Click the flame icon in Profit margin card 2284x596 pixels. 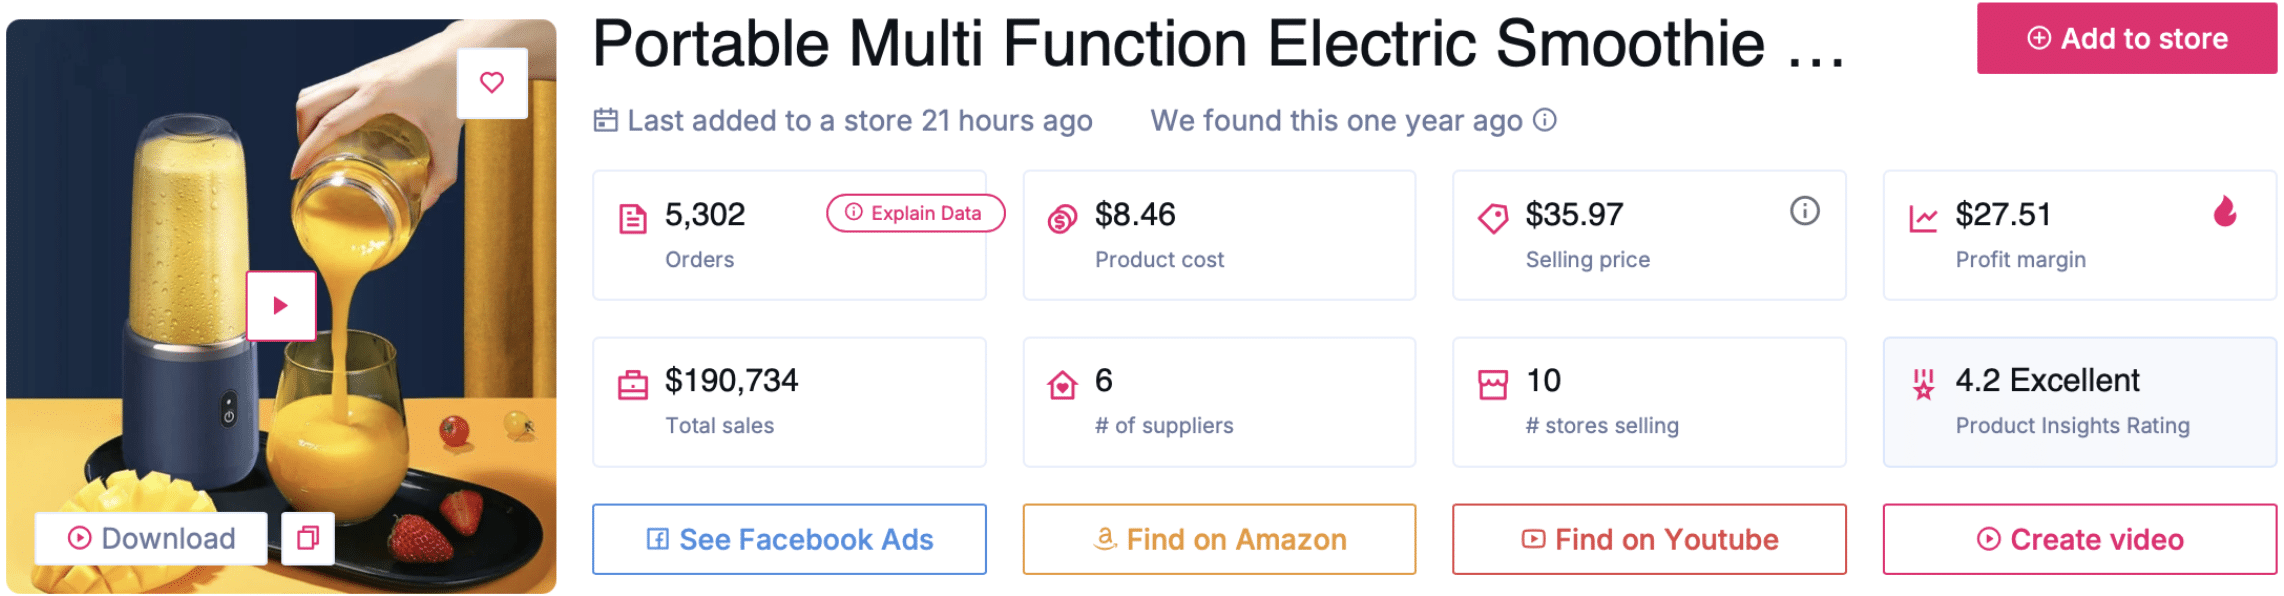pos(2224,212)
